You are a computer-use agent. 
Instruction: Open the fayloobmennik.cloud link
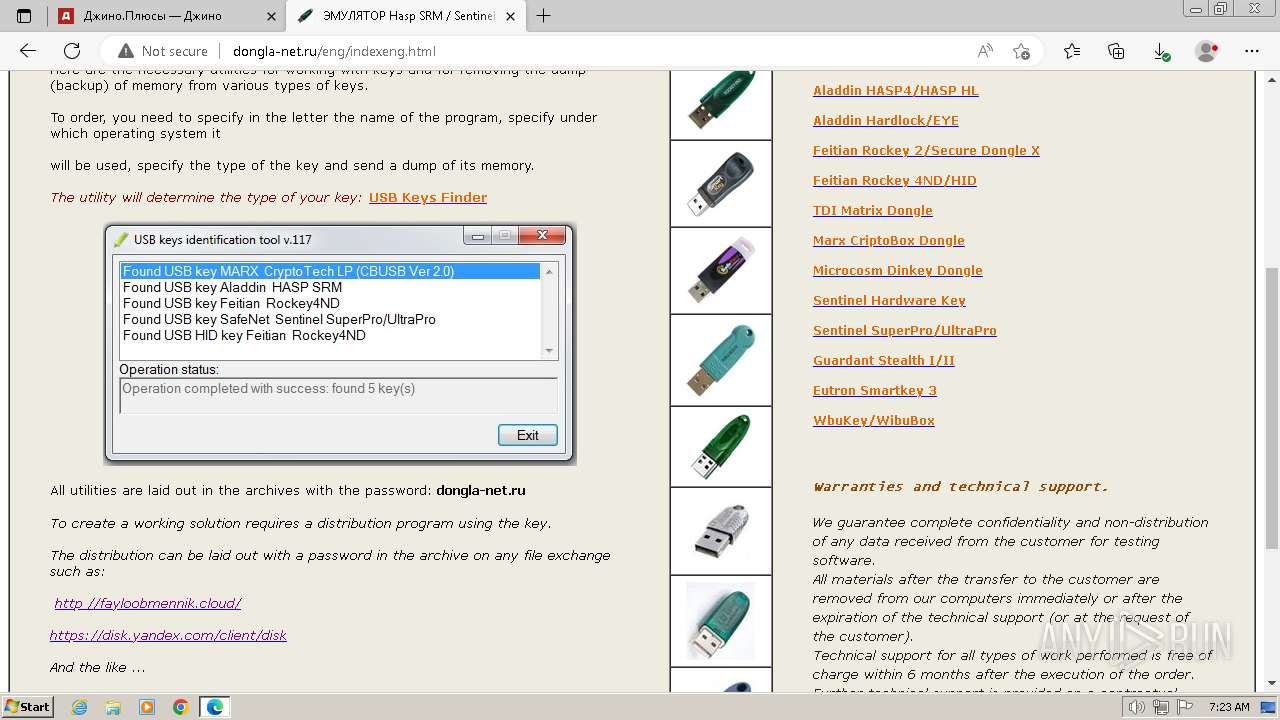[148, 603]
